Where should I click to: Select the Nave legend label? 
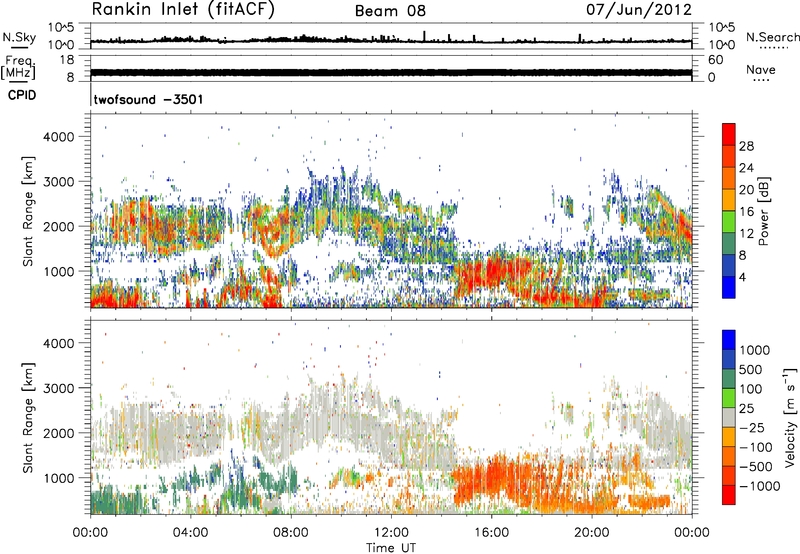click(760, 69)
